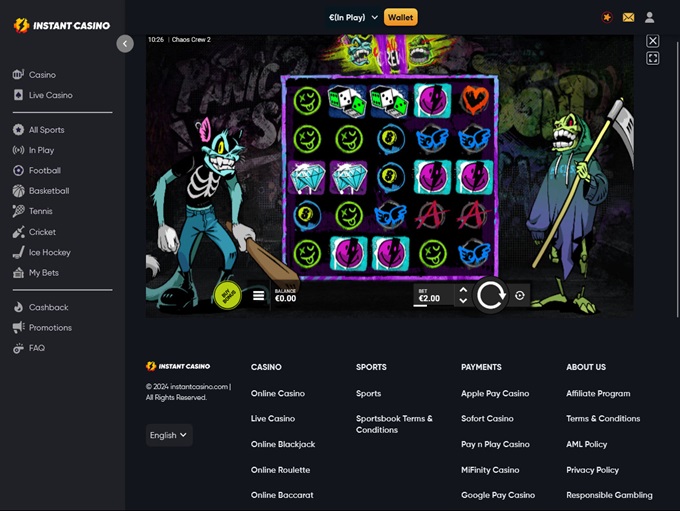Decrease the bet with the down arrow
The width and height of the screenshot is (680, 511).
(x=463, y=300)
